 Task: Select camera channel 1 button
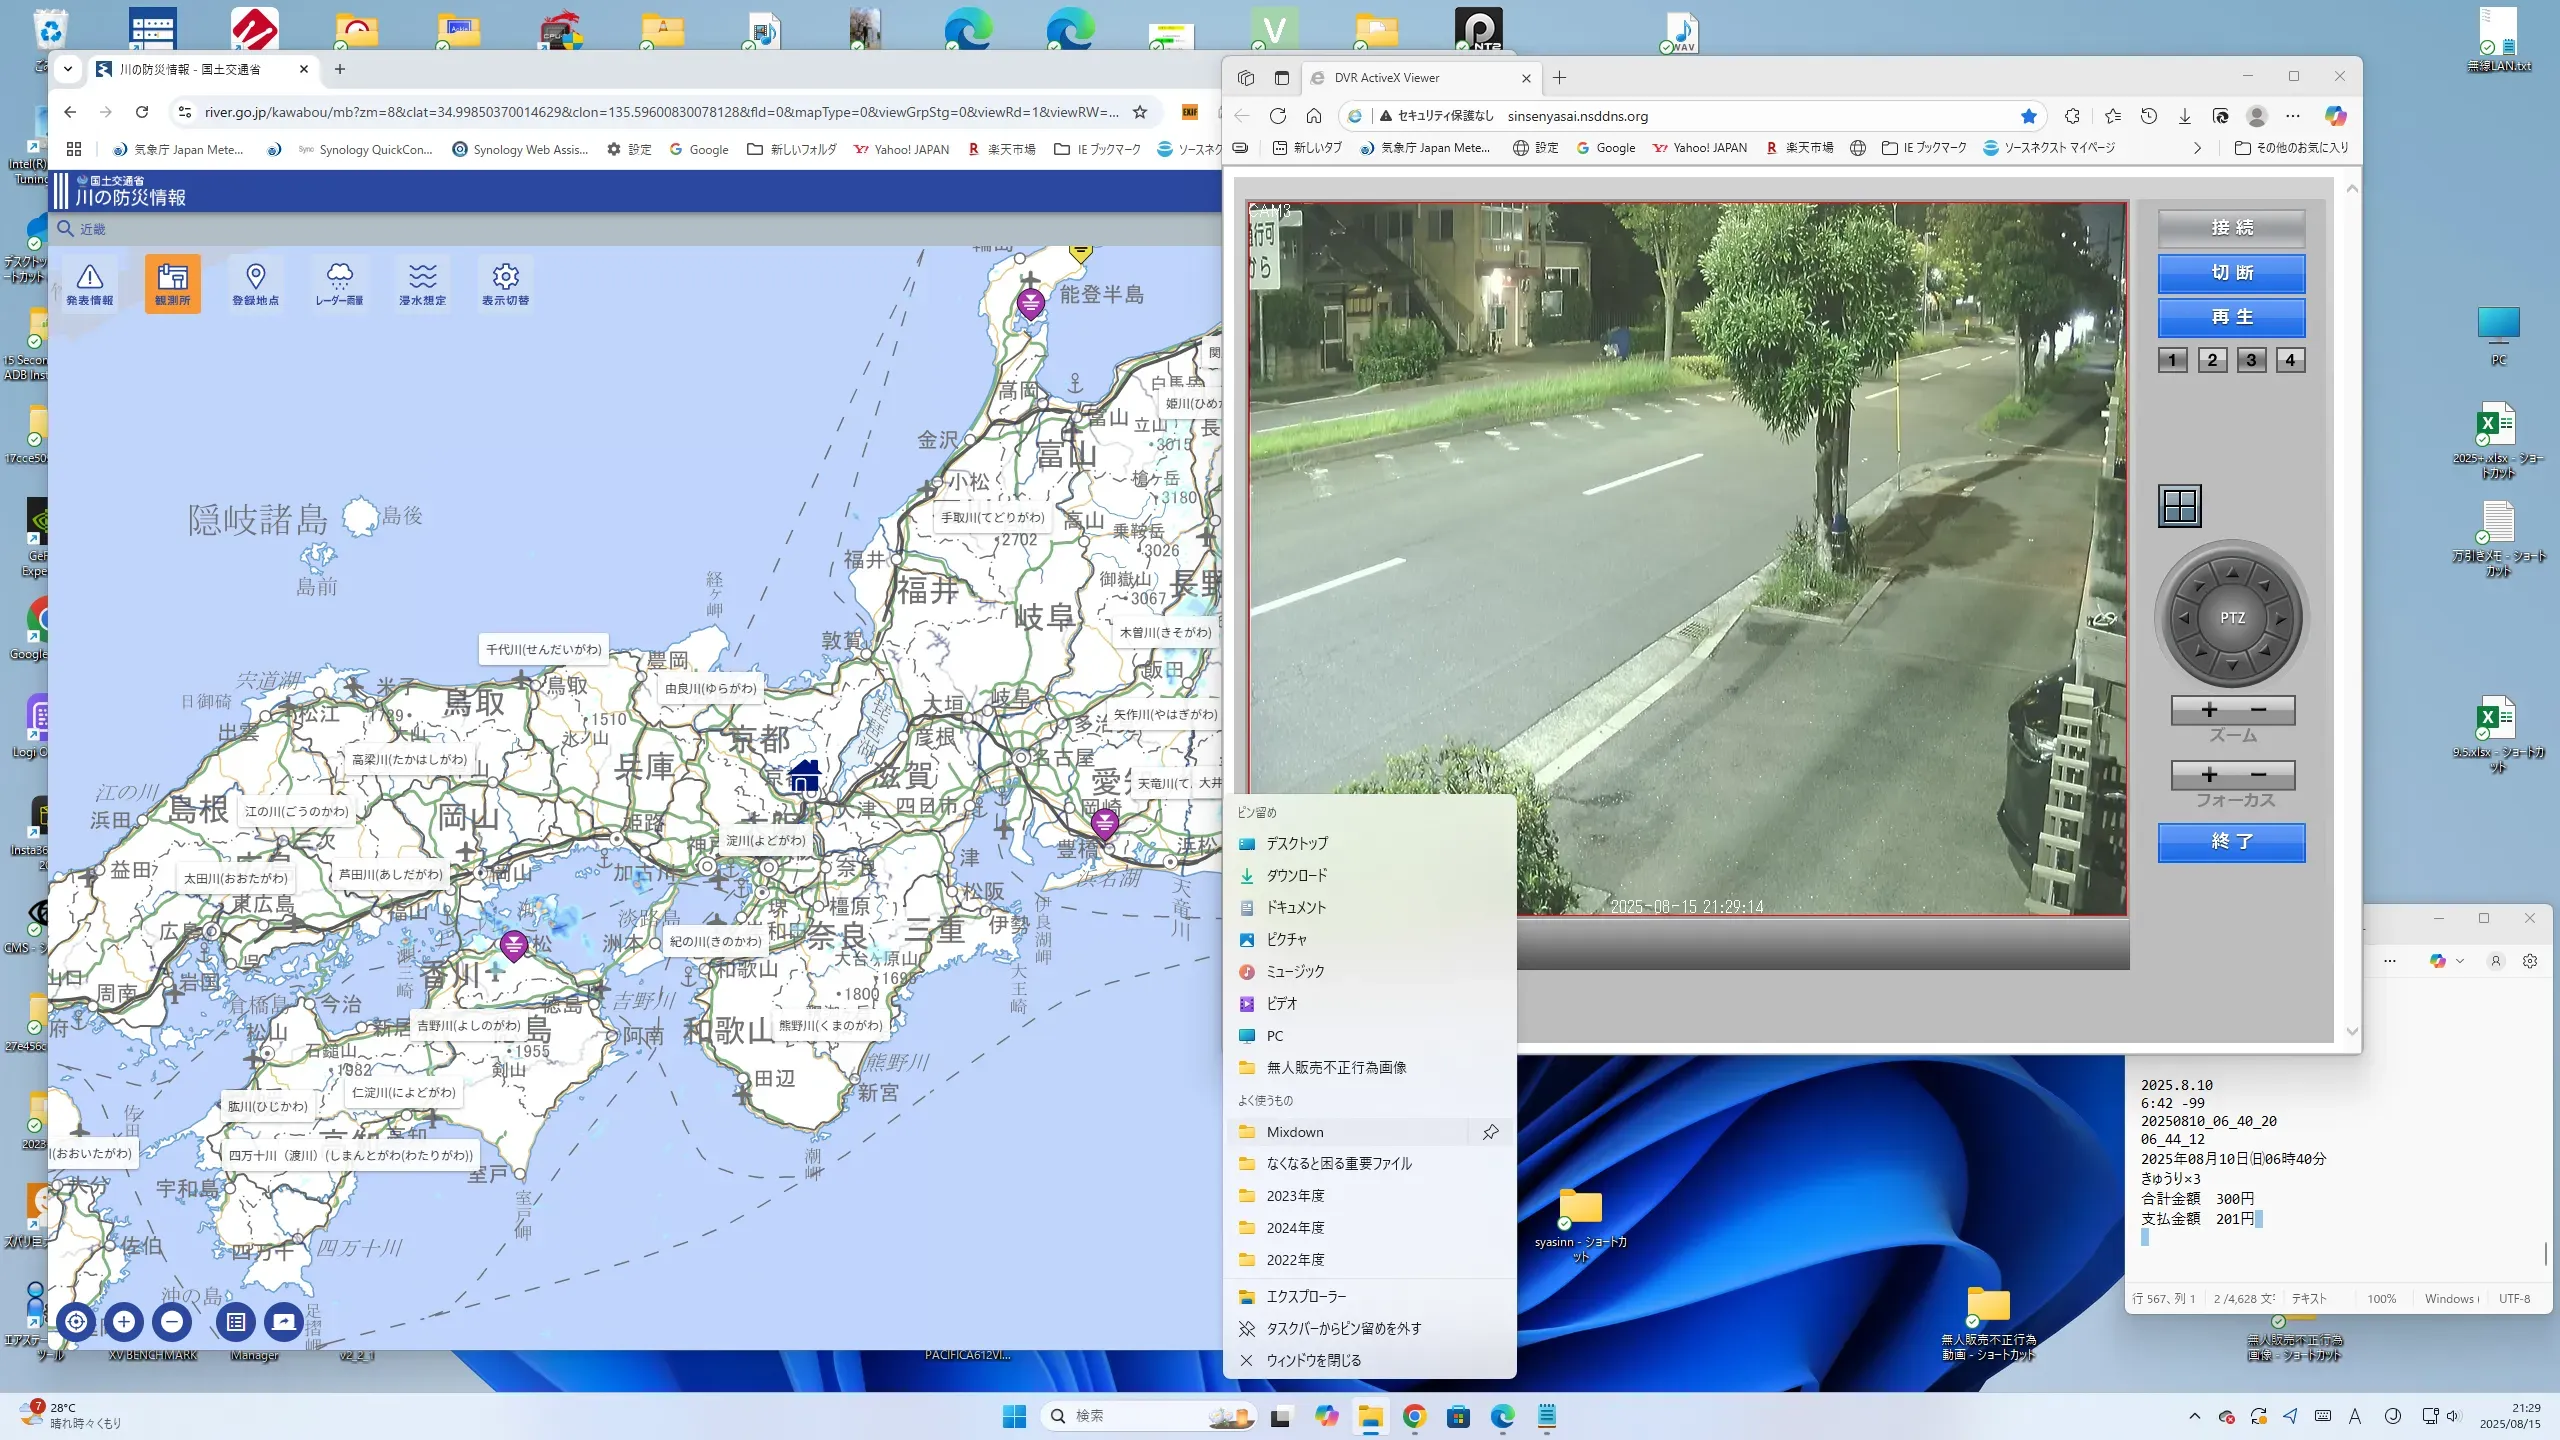2172,360
